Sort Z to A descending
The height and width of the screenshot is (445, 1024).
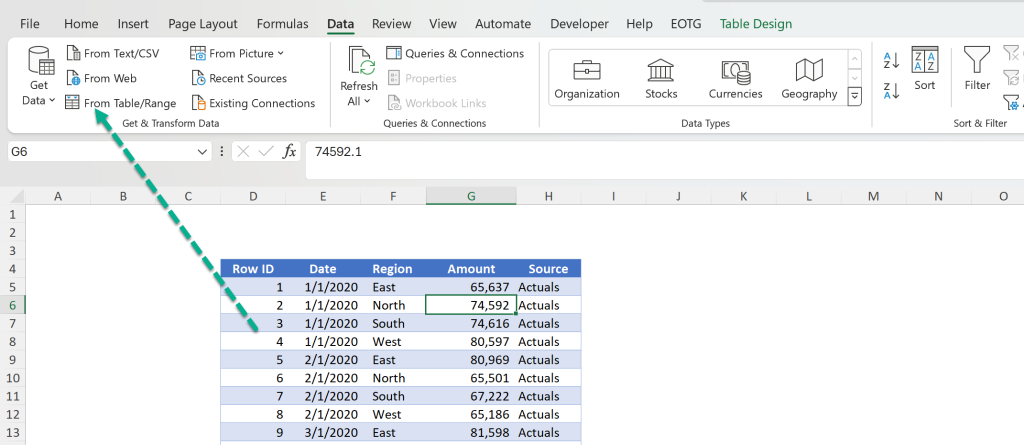pyautogui.click(x=891, y=91)
